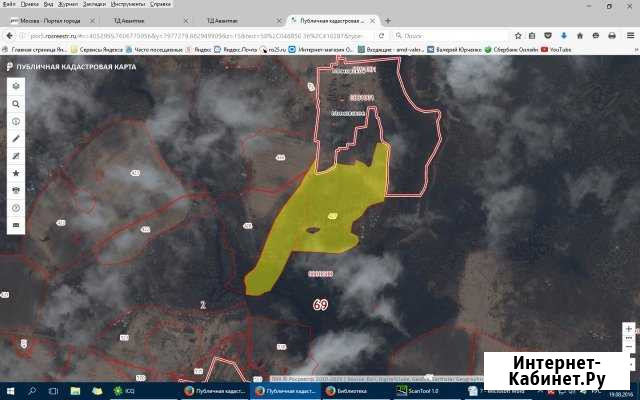640x400 pixels.
Task: Switch to the Москва - Портал города tab
Action: tap(50, 20)
